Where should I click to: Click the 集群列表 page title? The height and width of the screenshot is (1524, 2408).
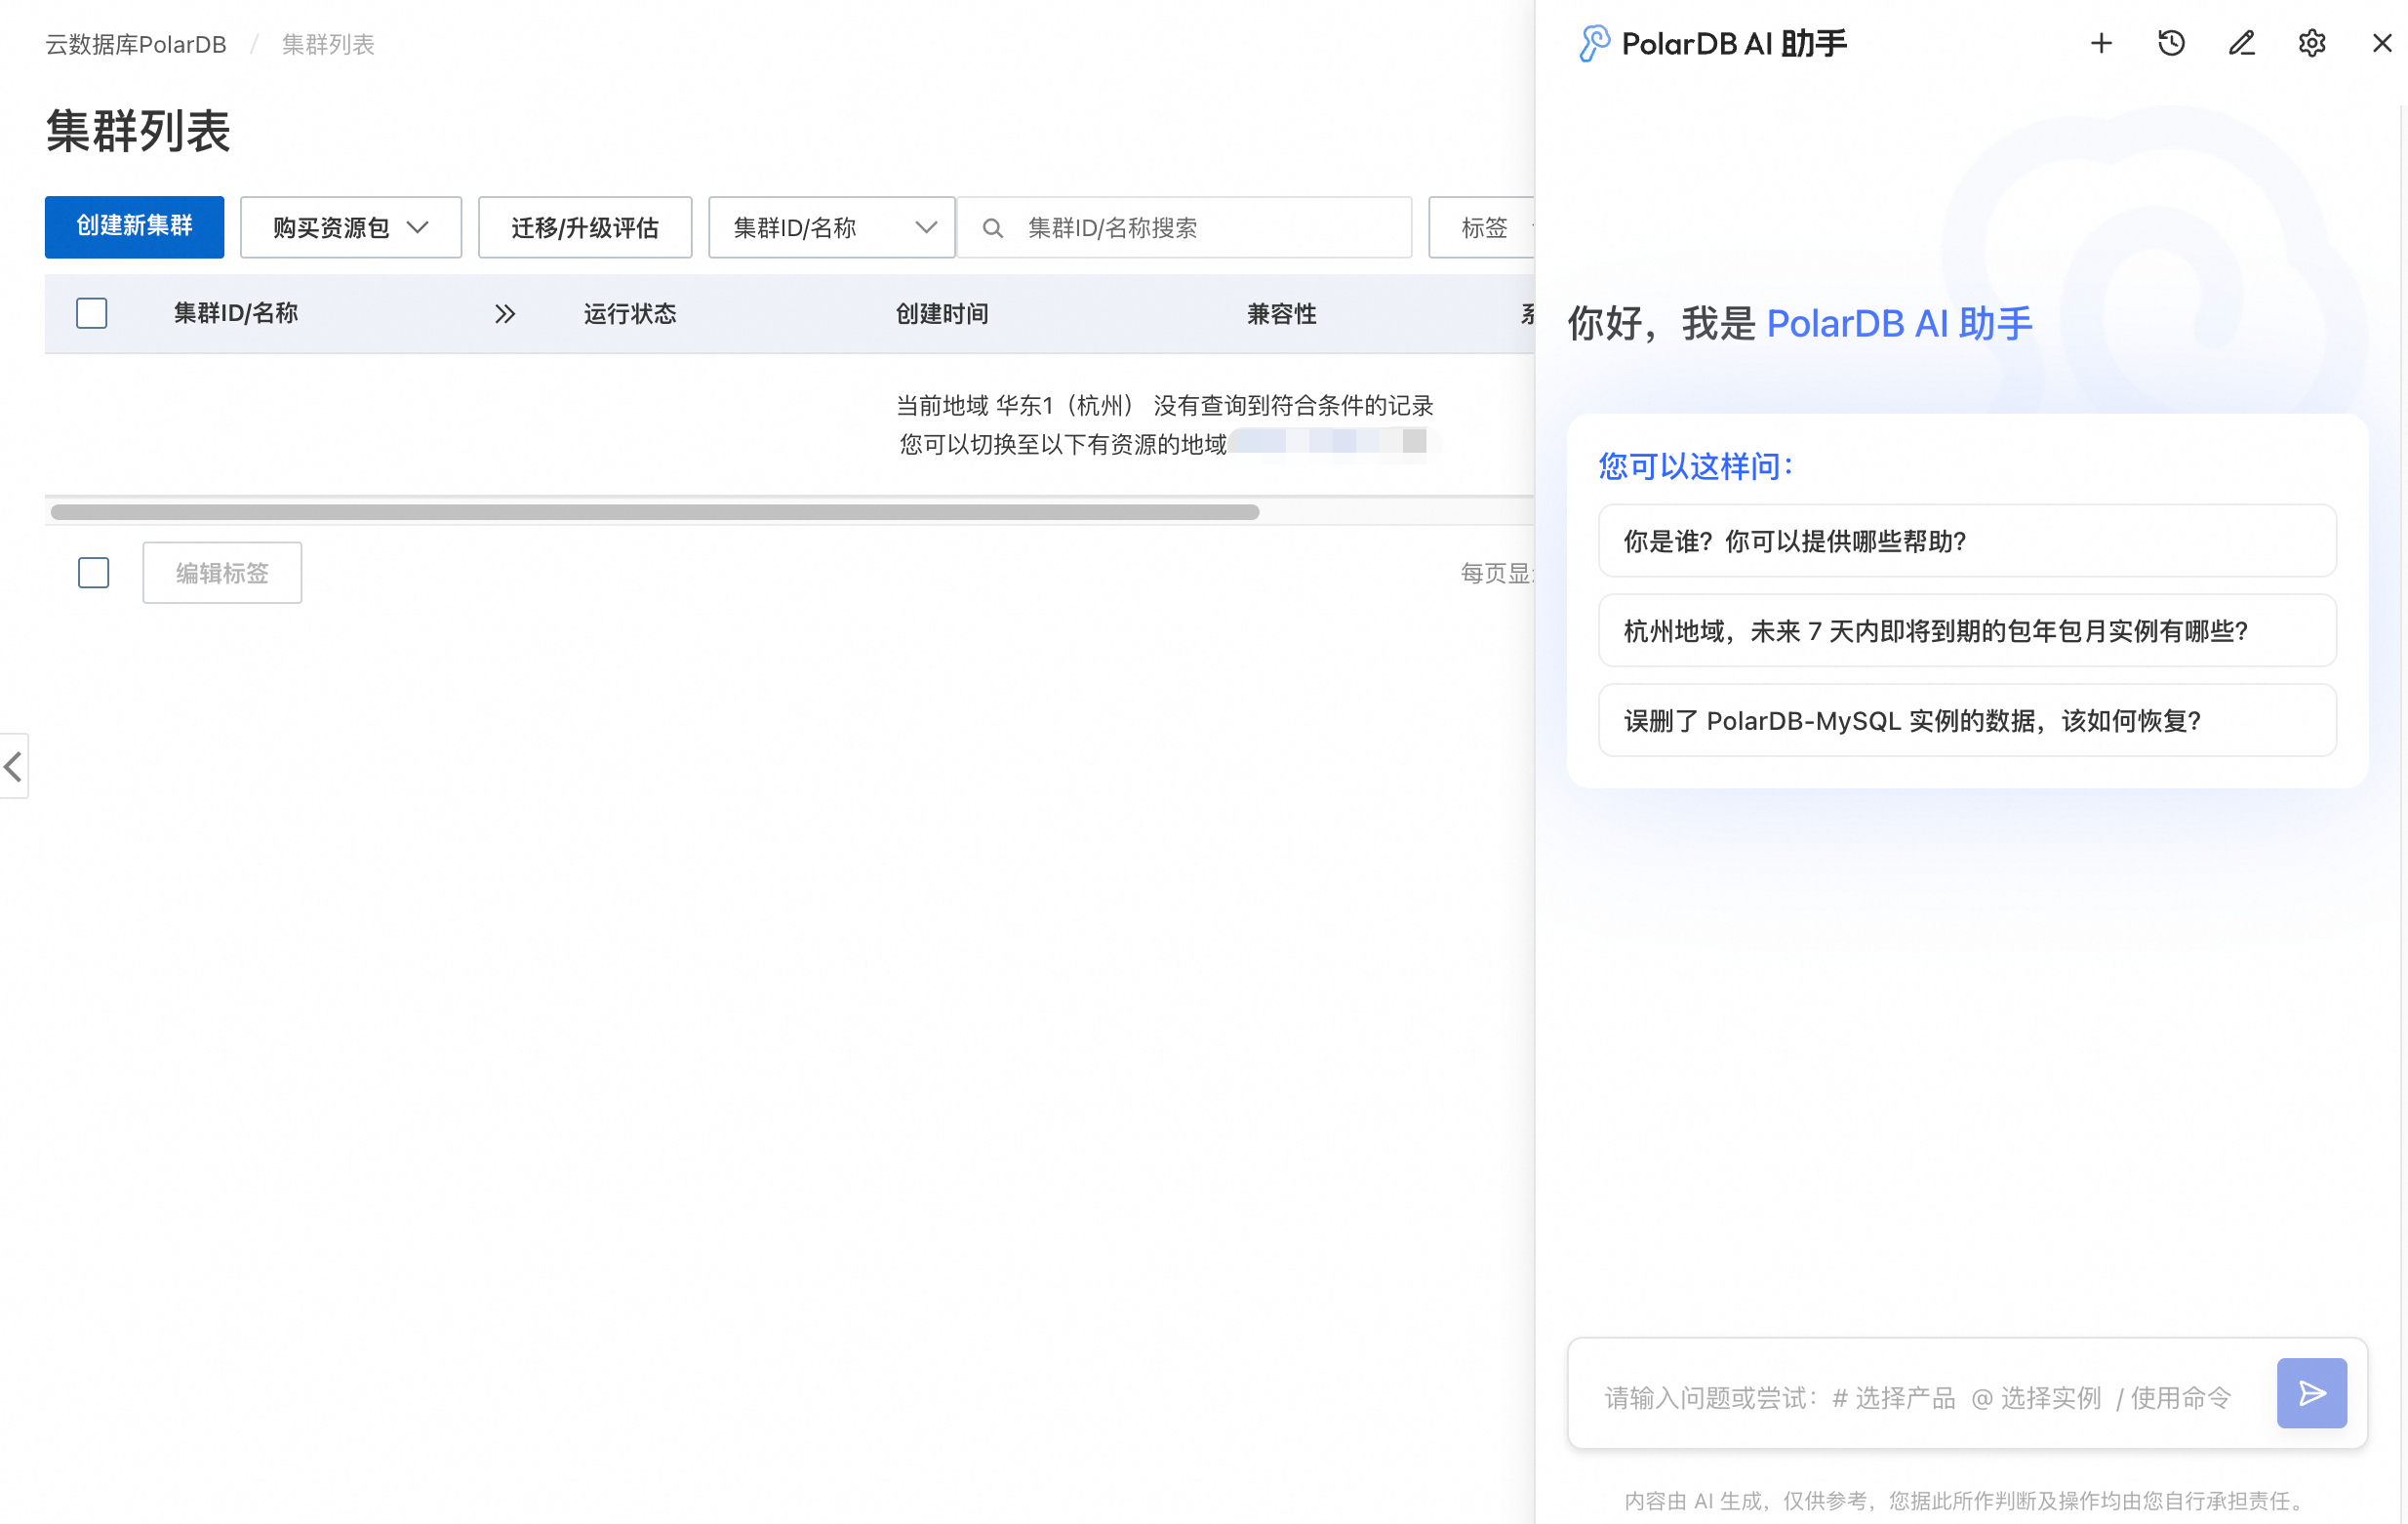pyautogui.click(x=138, y=131)
